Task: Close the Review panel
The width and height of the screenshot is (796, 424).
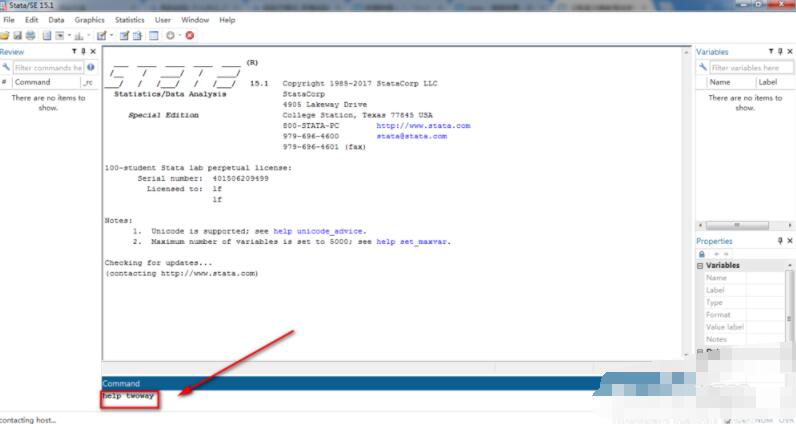Action: [x=93, y=51]
